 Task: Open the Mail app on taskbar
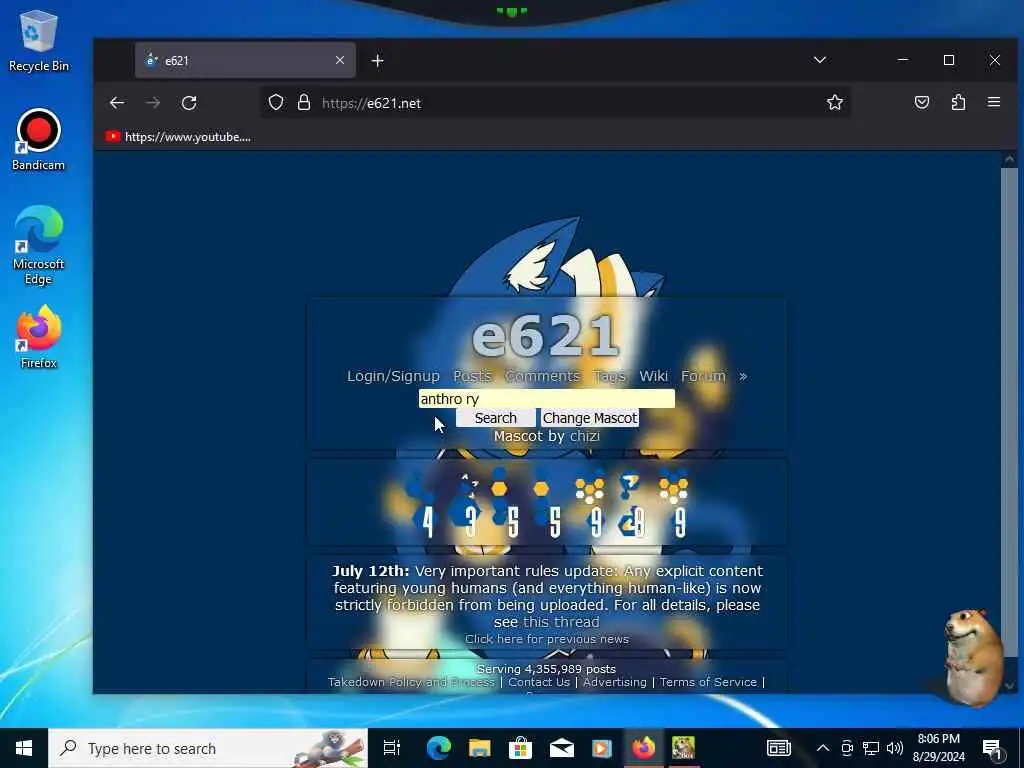point(562,748)
